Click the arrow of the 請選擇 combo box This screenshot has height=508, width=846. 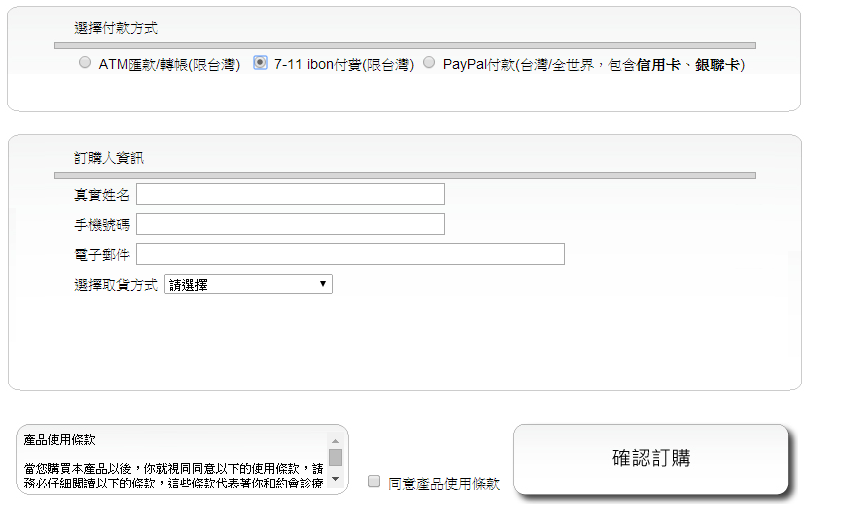pos(323,284)
